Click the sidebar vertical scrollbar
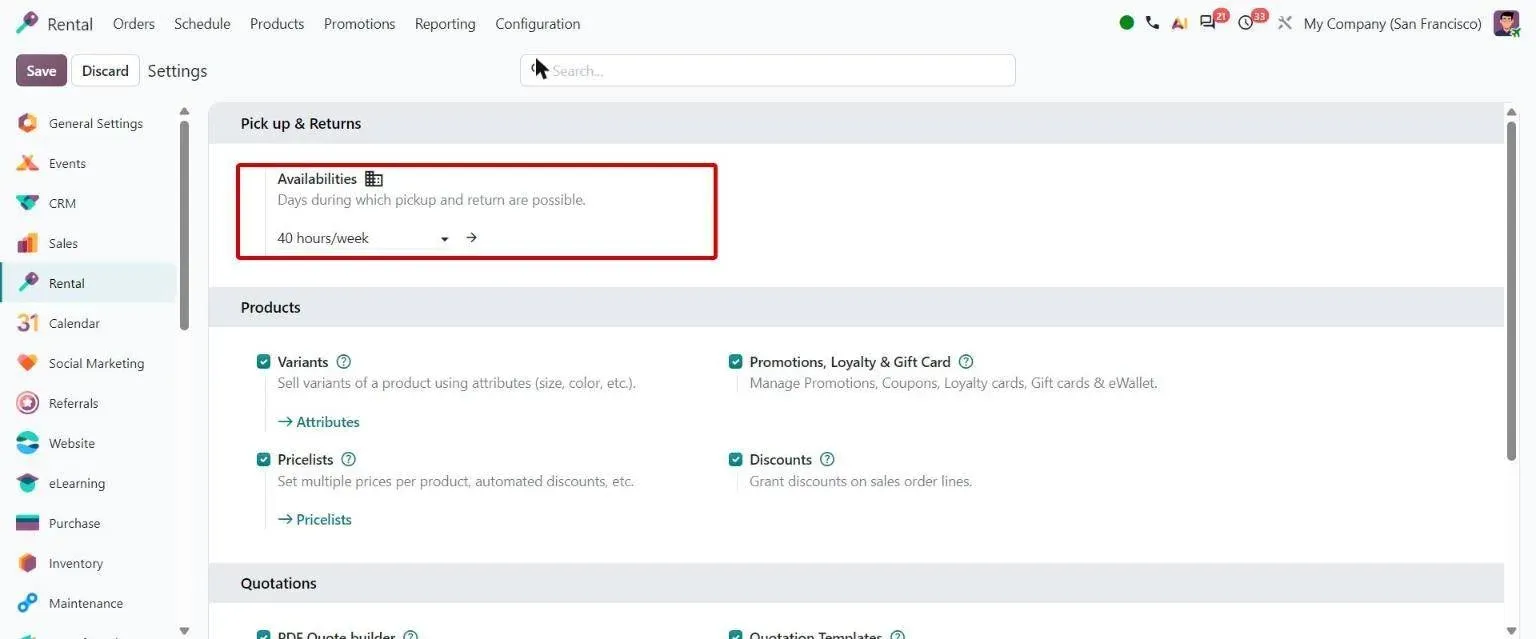This screenshot has height=639, width=1536. point(184,225)
